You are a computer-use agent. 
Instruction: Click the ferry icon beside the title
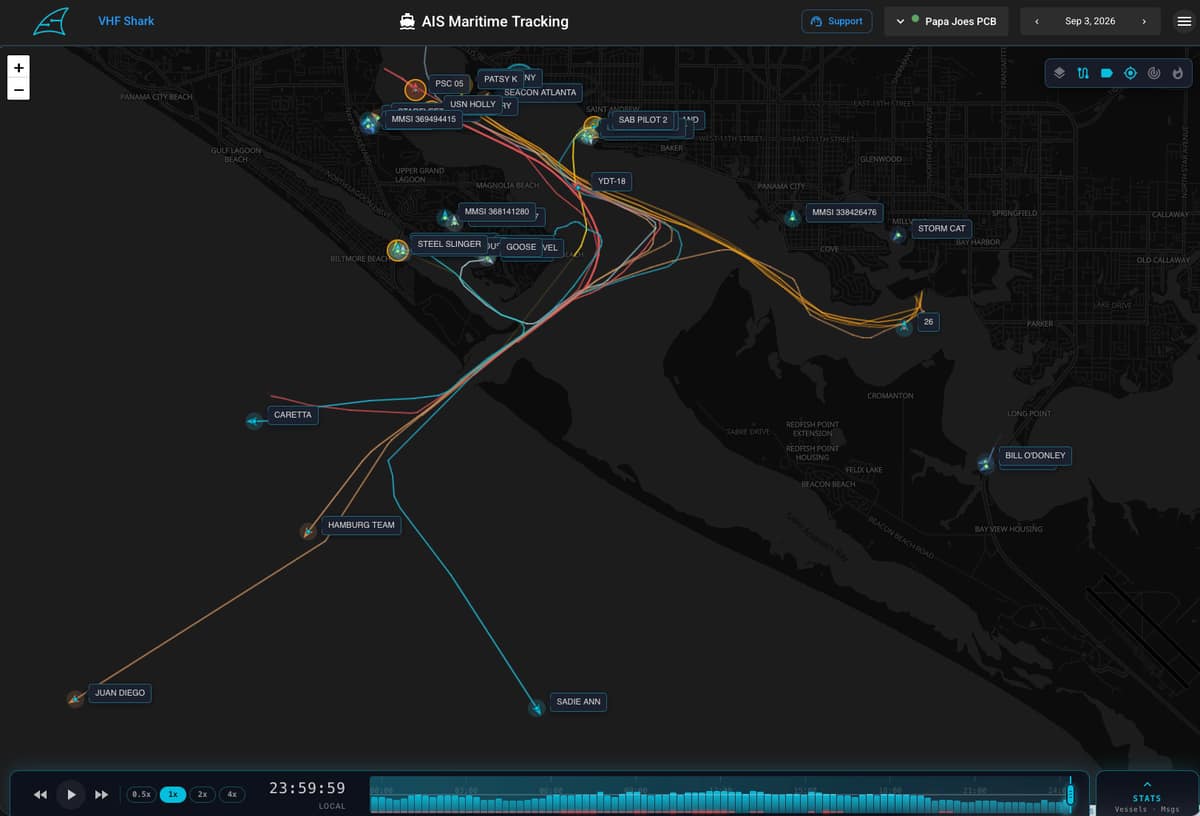coord(407,21)
